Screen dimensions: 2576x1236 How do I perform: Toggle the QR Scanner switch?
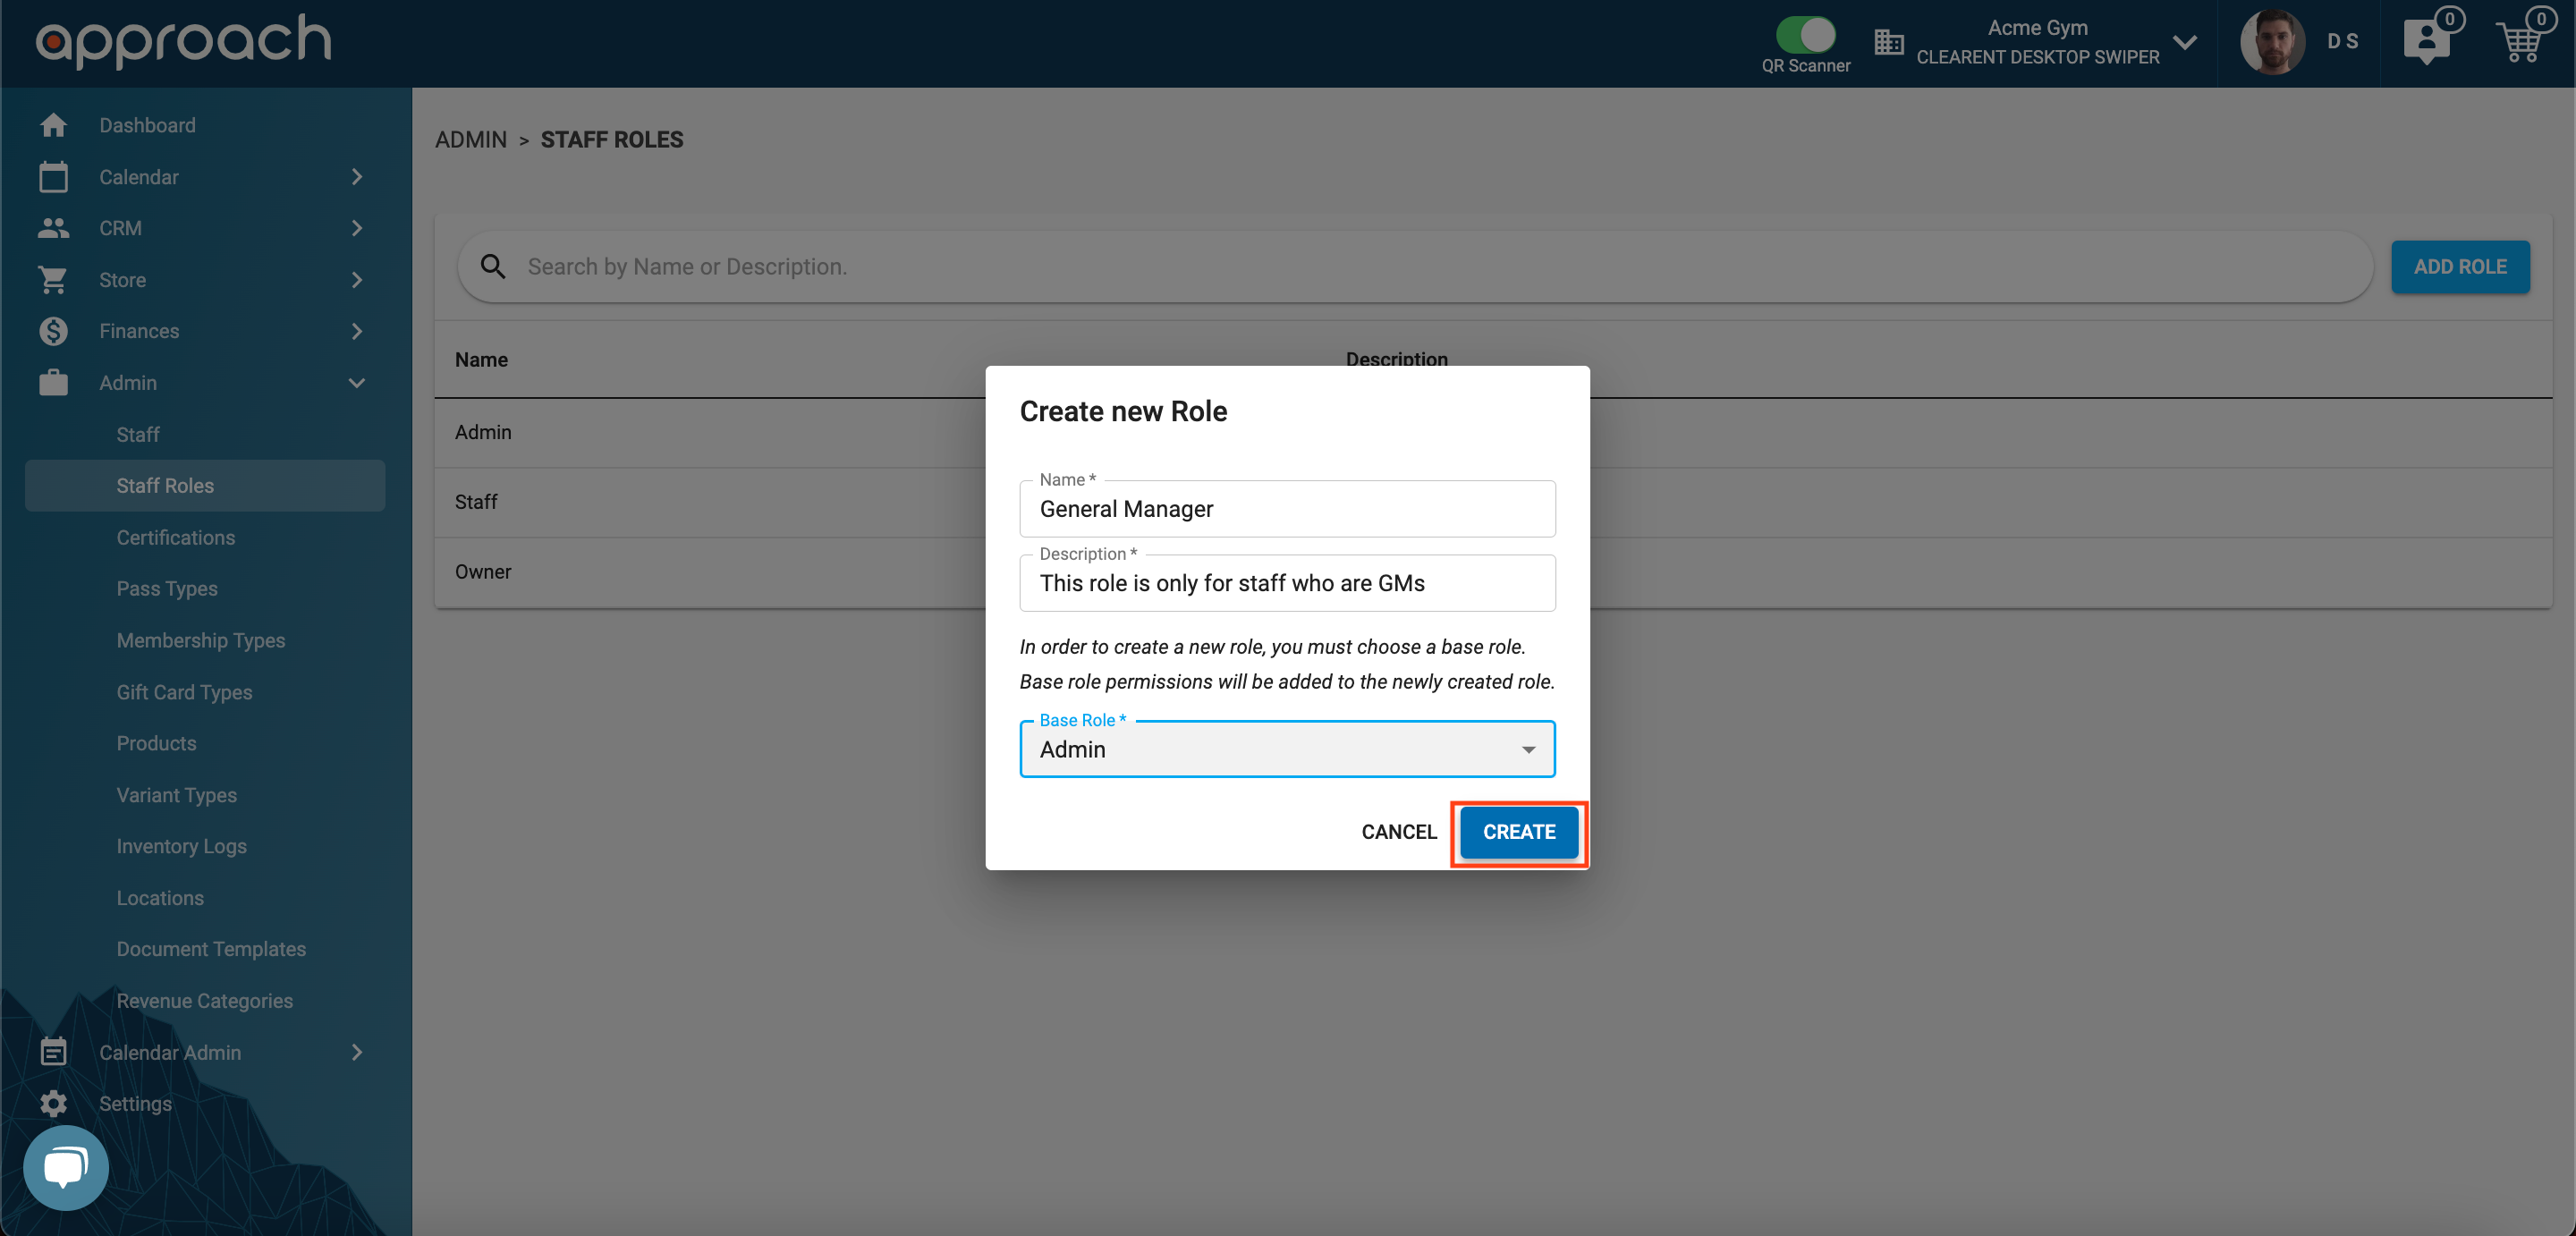tap(1805, 35)
